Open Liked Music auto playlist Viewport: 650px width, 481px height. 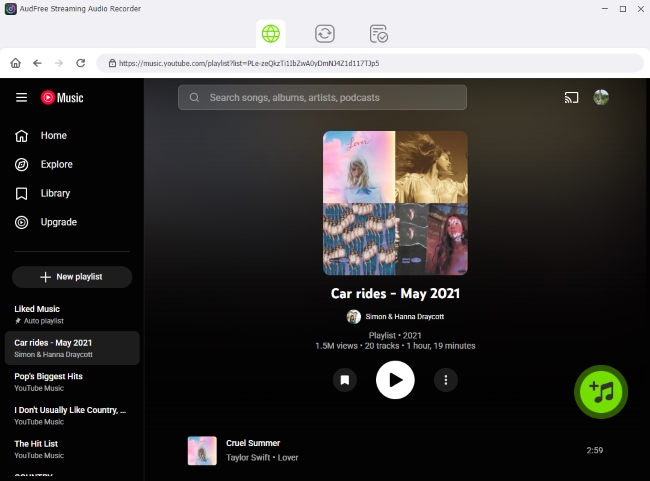(x=72, y=314)
